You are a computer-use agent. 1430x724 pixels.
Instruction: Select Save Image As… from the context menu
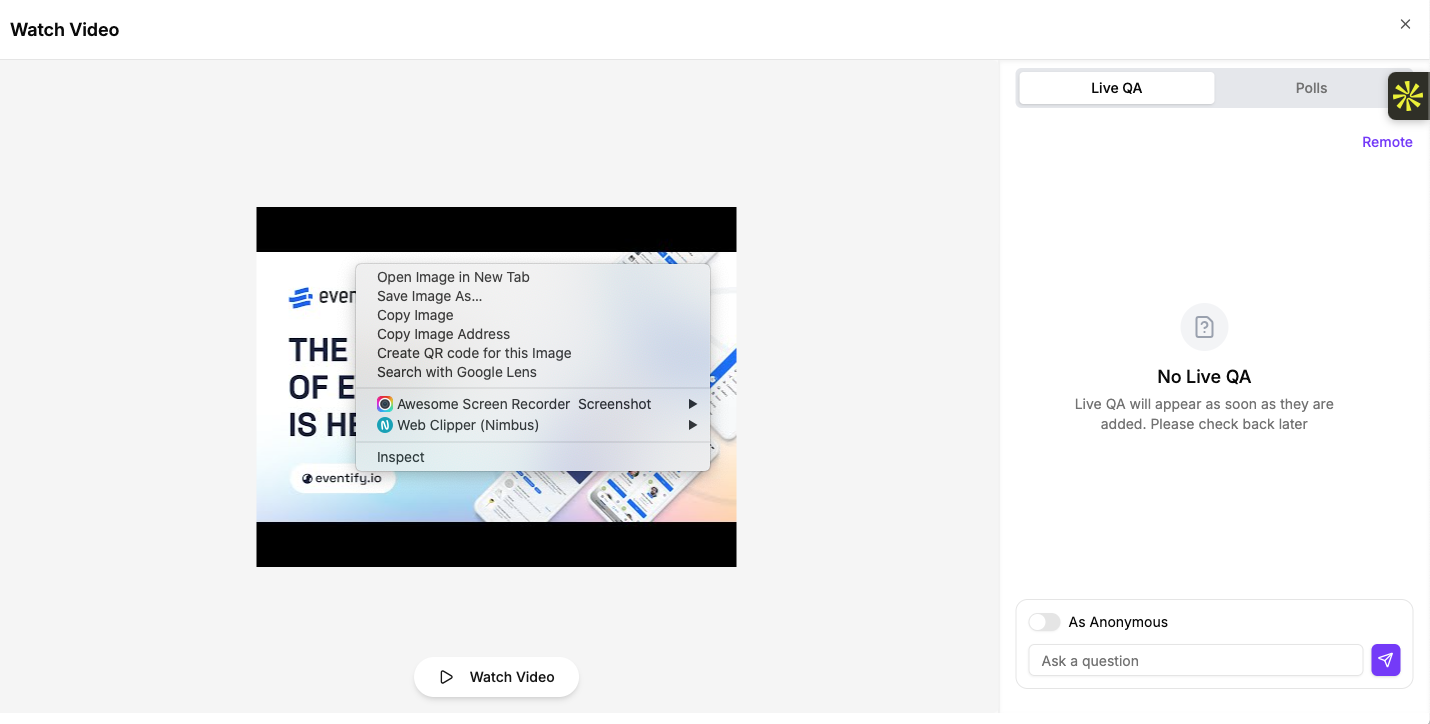point(533,296)
